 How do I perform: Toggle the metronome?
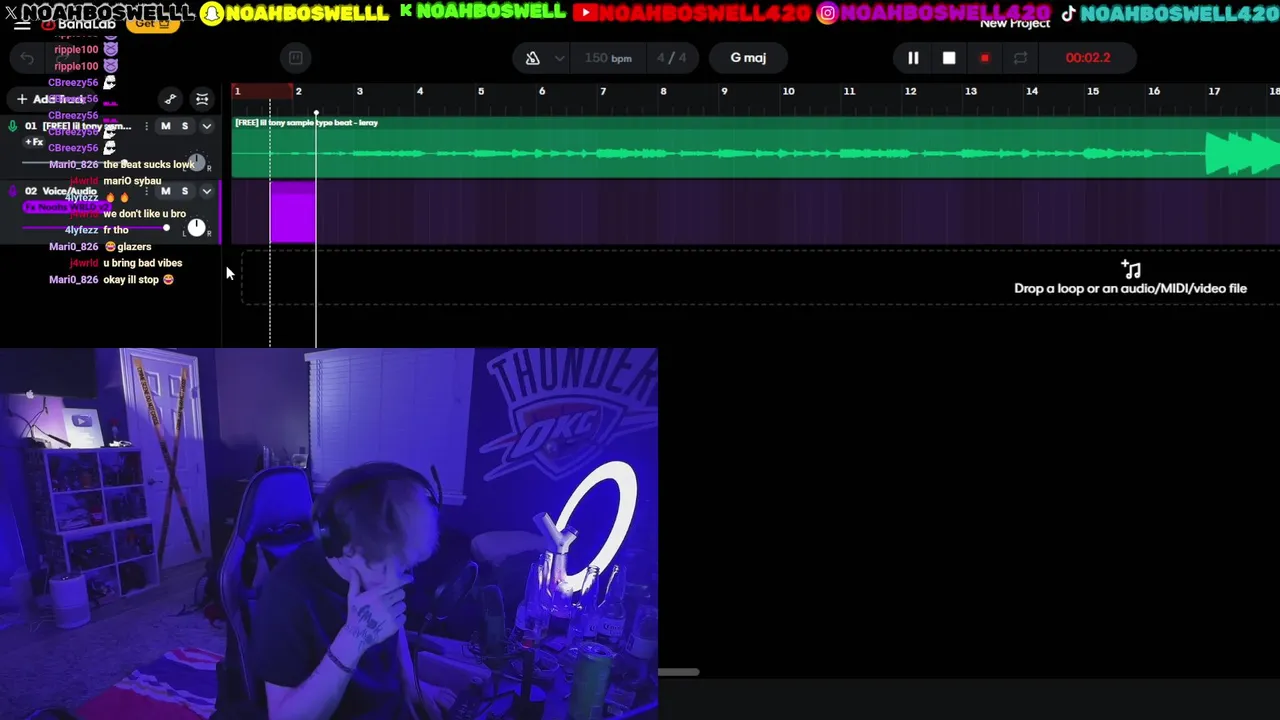pos(533,58)
